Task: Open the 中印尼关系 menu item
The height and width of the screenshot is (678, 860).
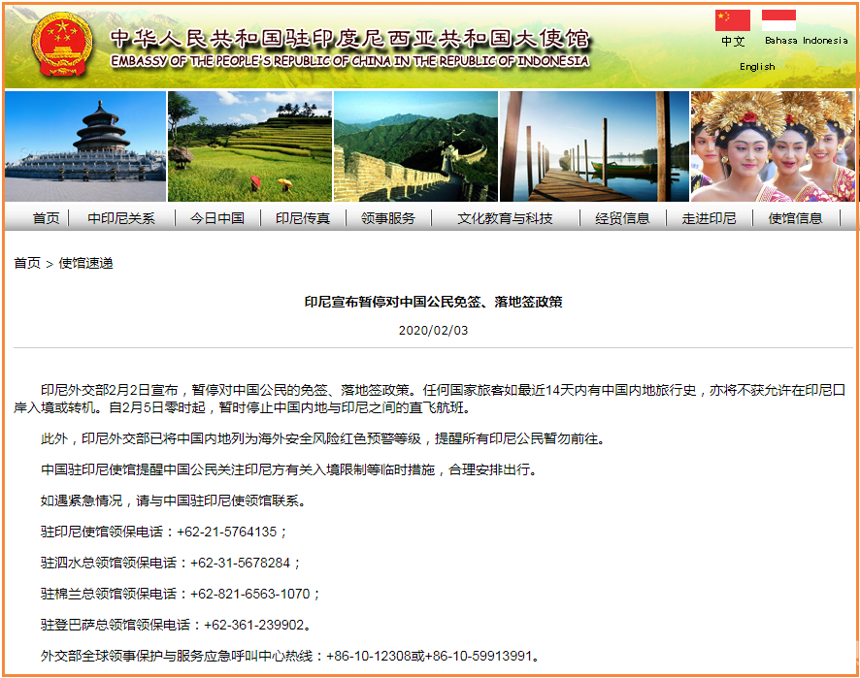Action: [x=121, y=218]
